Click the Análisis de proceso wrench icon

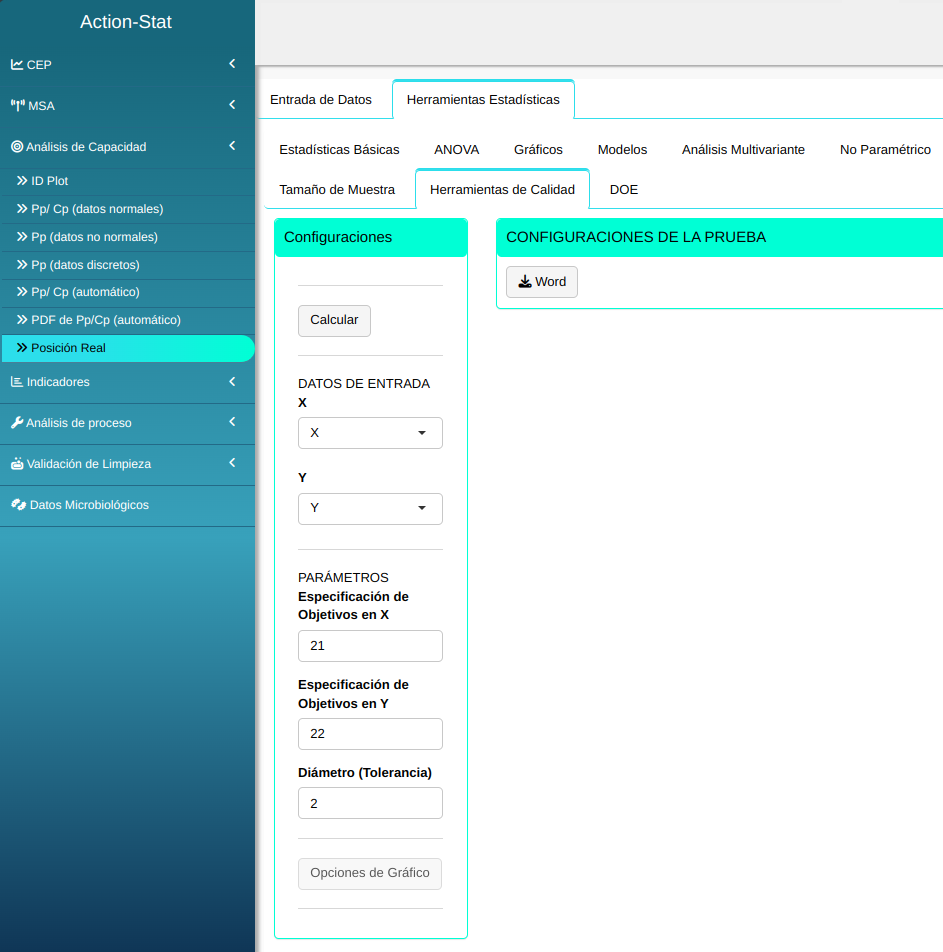(x=17, y=423)
